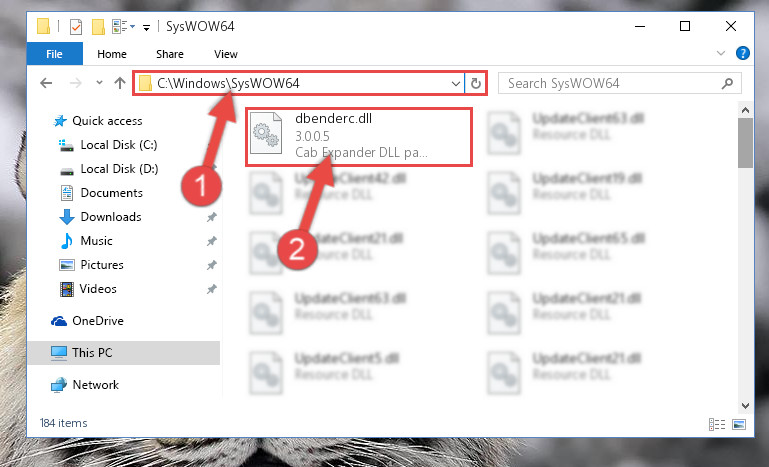
Task: Click the New folder toolbar icon
Action: coord(98,26)
